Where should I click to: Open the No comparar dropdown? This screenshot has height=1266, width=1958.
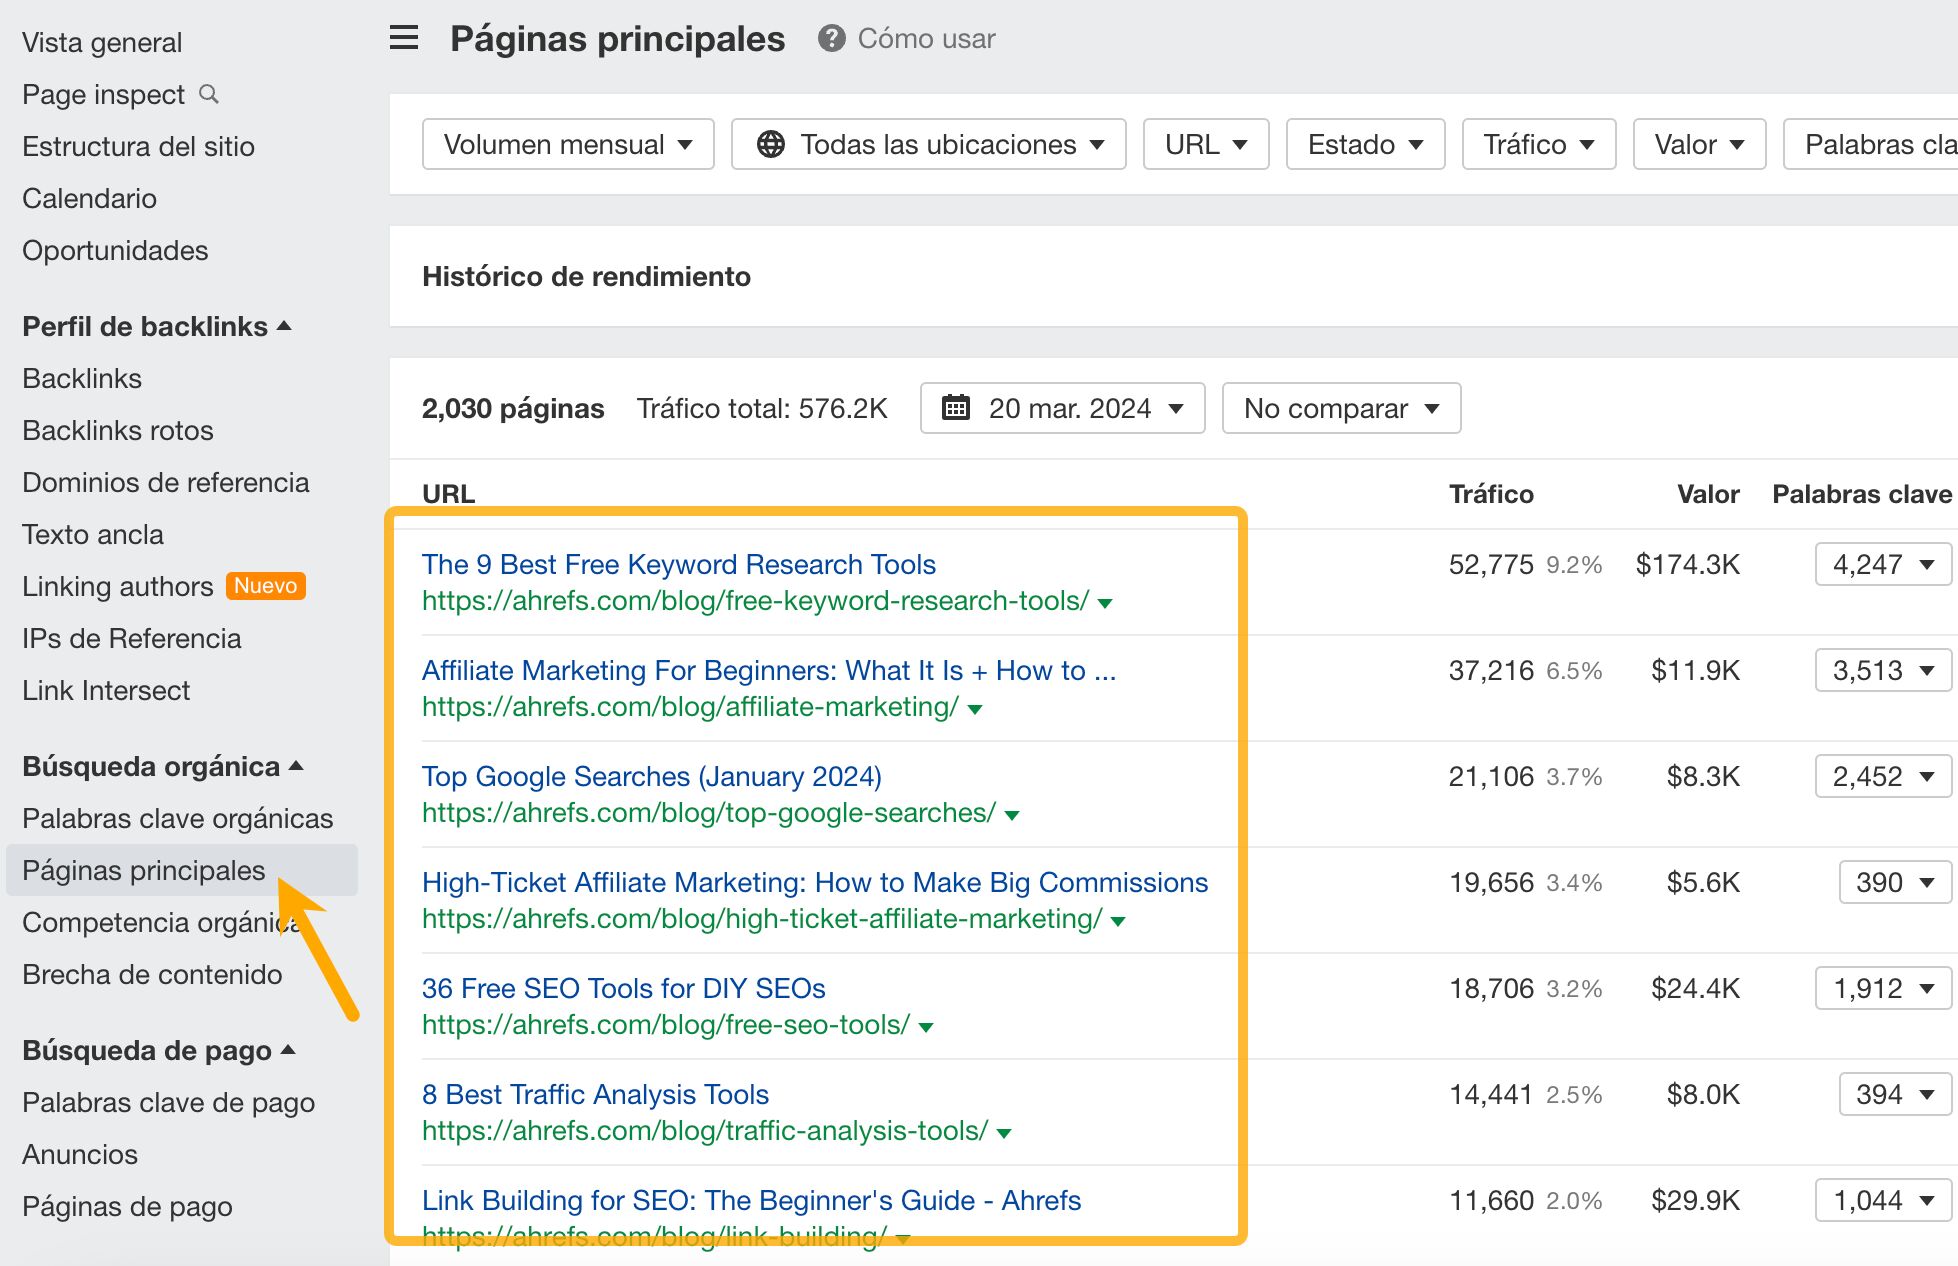tap(1340, 408)
